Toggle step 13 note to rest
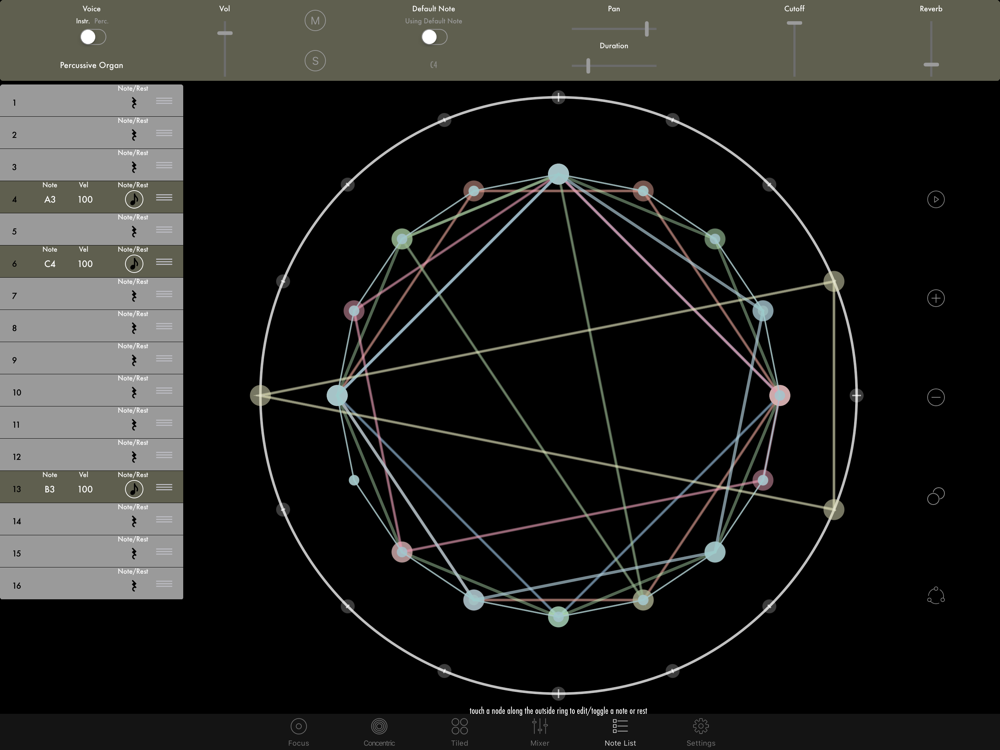Viewport: 1000px width, 750px height. [133, 490]
